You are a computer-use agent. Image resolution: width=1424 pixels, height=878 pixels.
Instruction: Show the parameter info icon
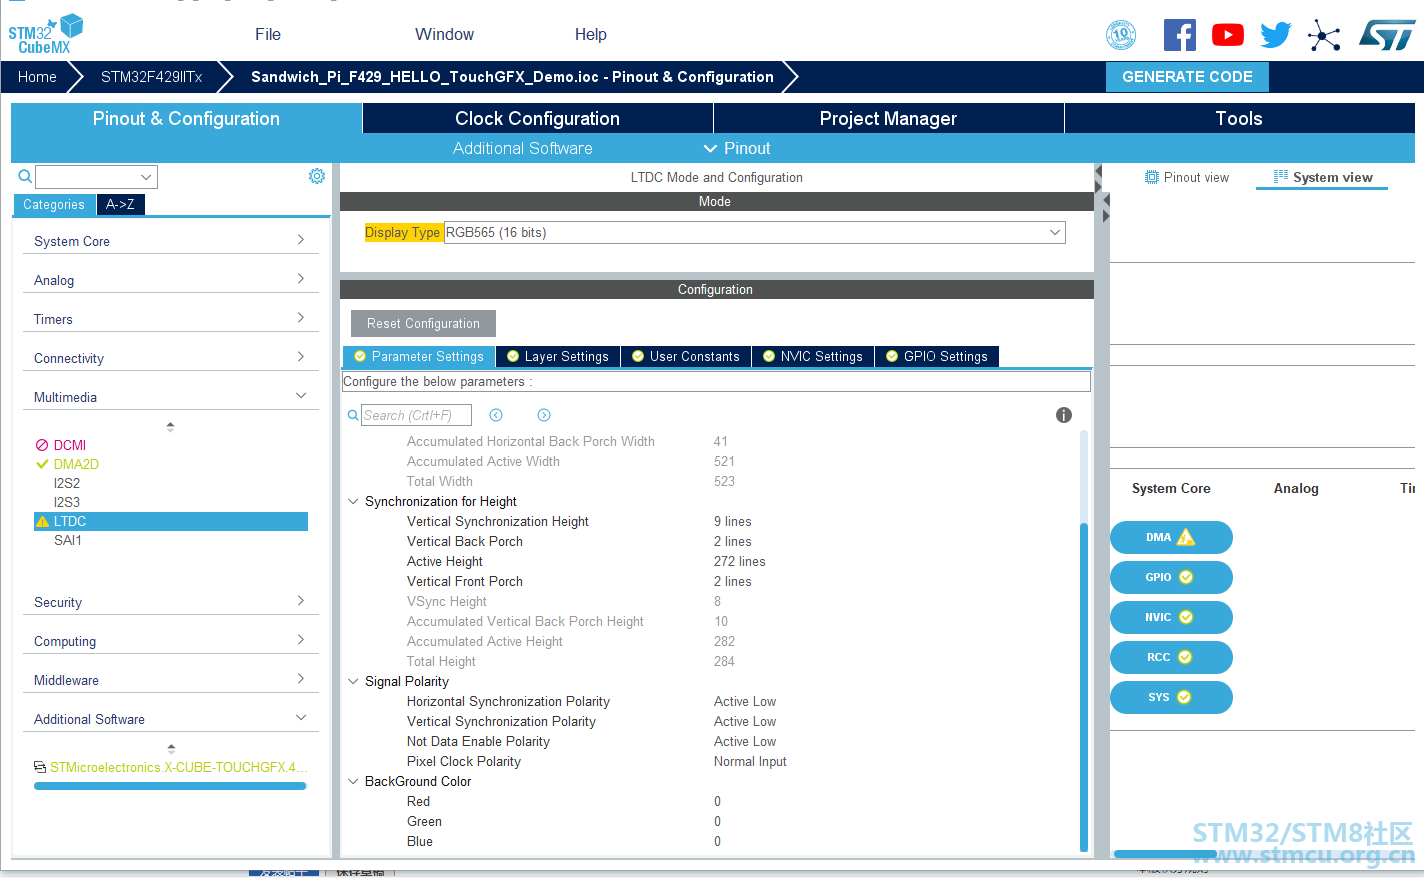click(1064, 415)
